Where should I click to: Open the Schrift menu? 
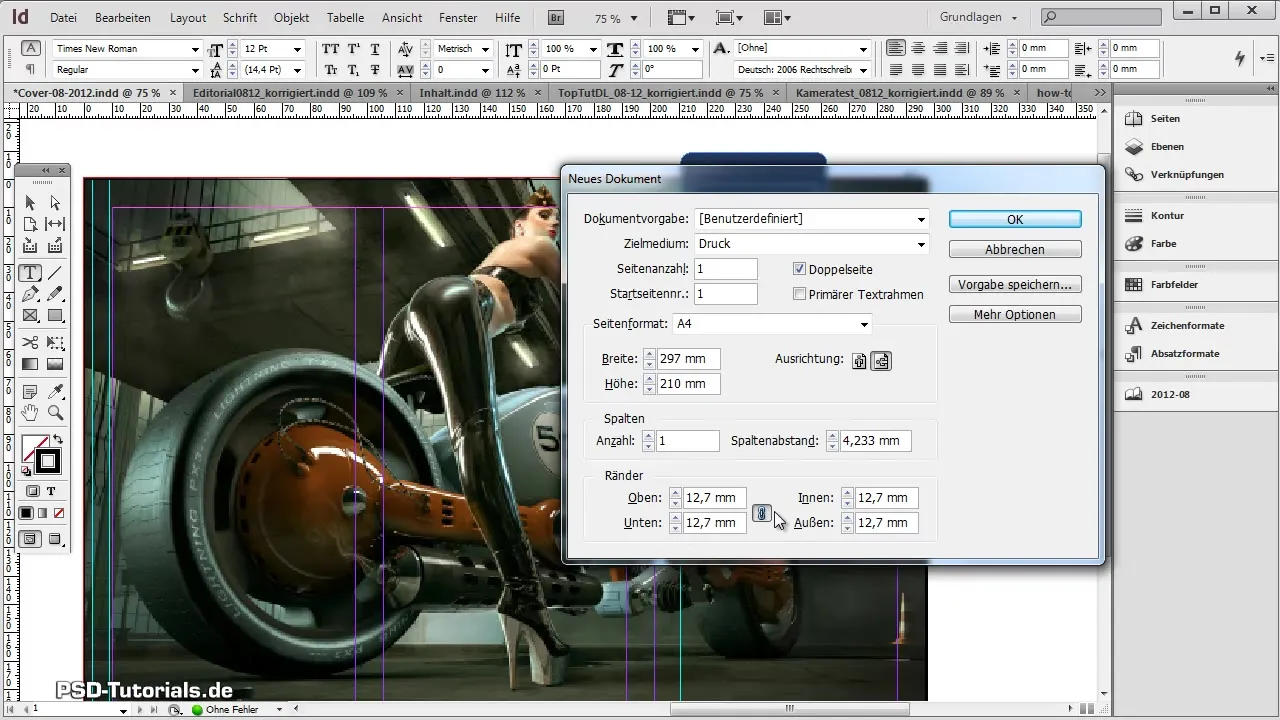pos(240,18)
